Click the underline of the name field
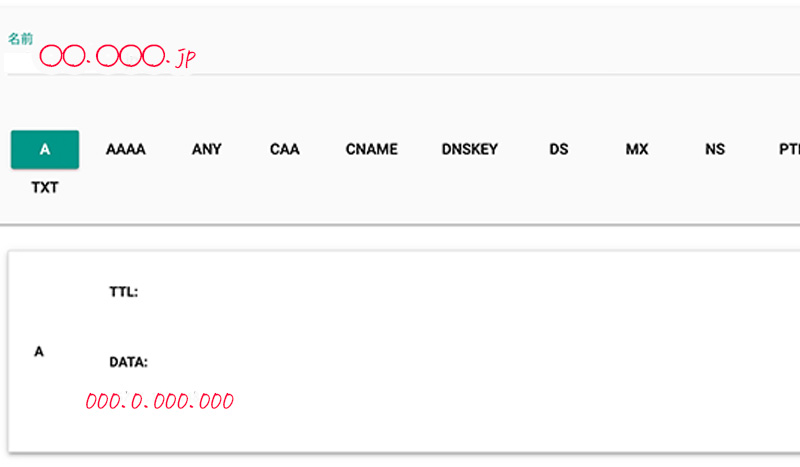Viewport: 800px width, 467px height. (x=403, y=75)
